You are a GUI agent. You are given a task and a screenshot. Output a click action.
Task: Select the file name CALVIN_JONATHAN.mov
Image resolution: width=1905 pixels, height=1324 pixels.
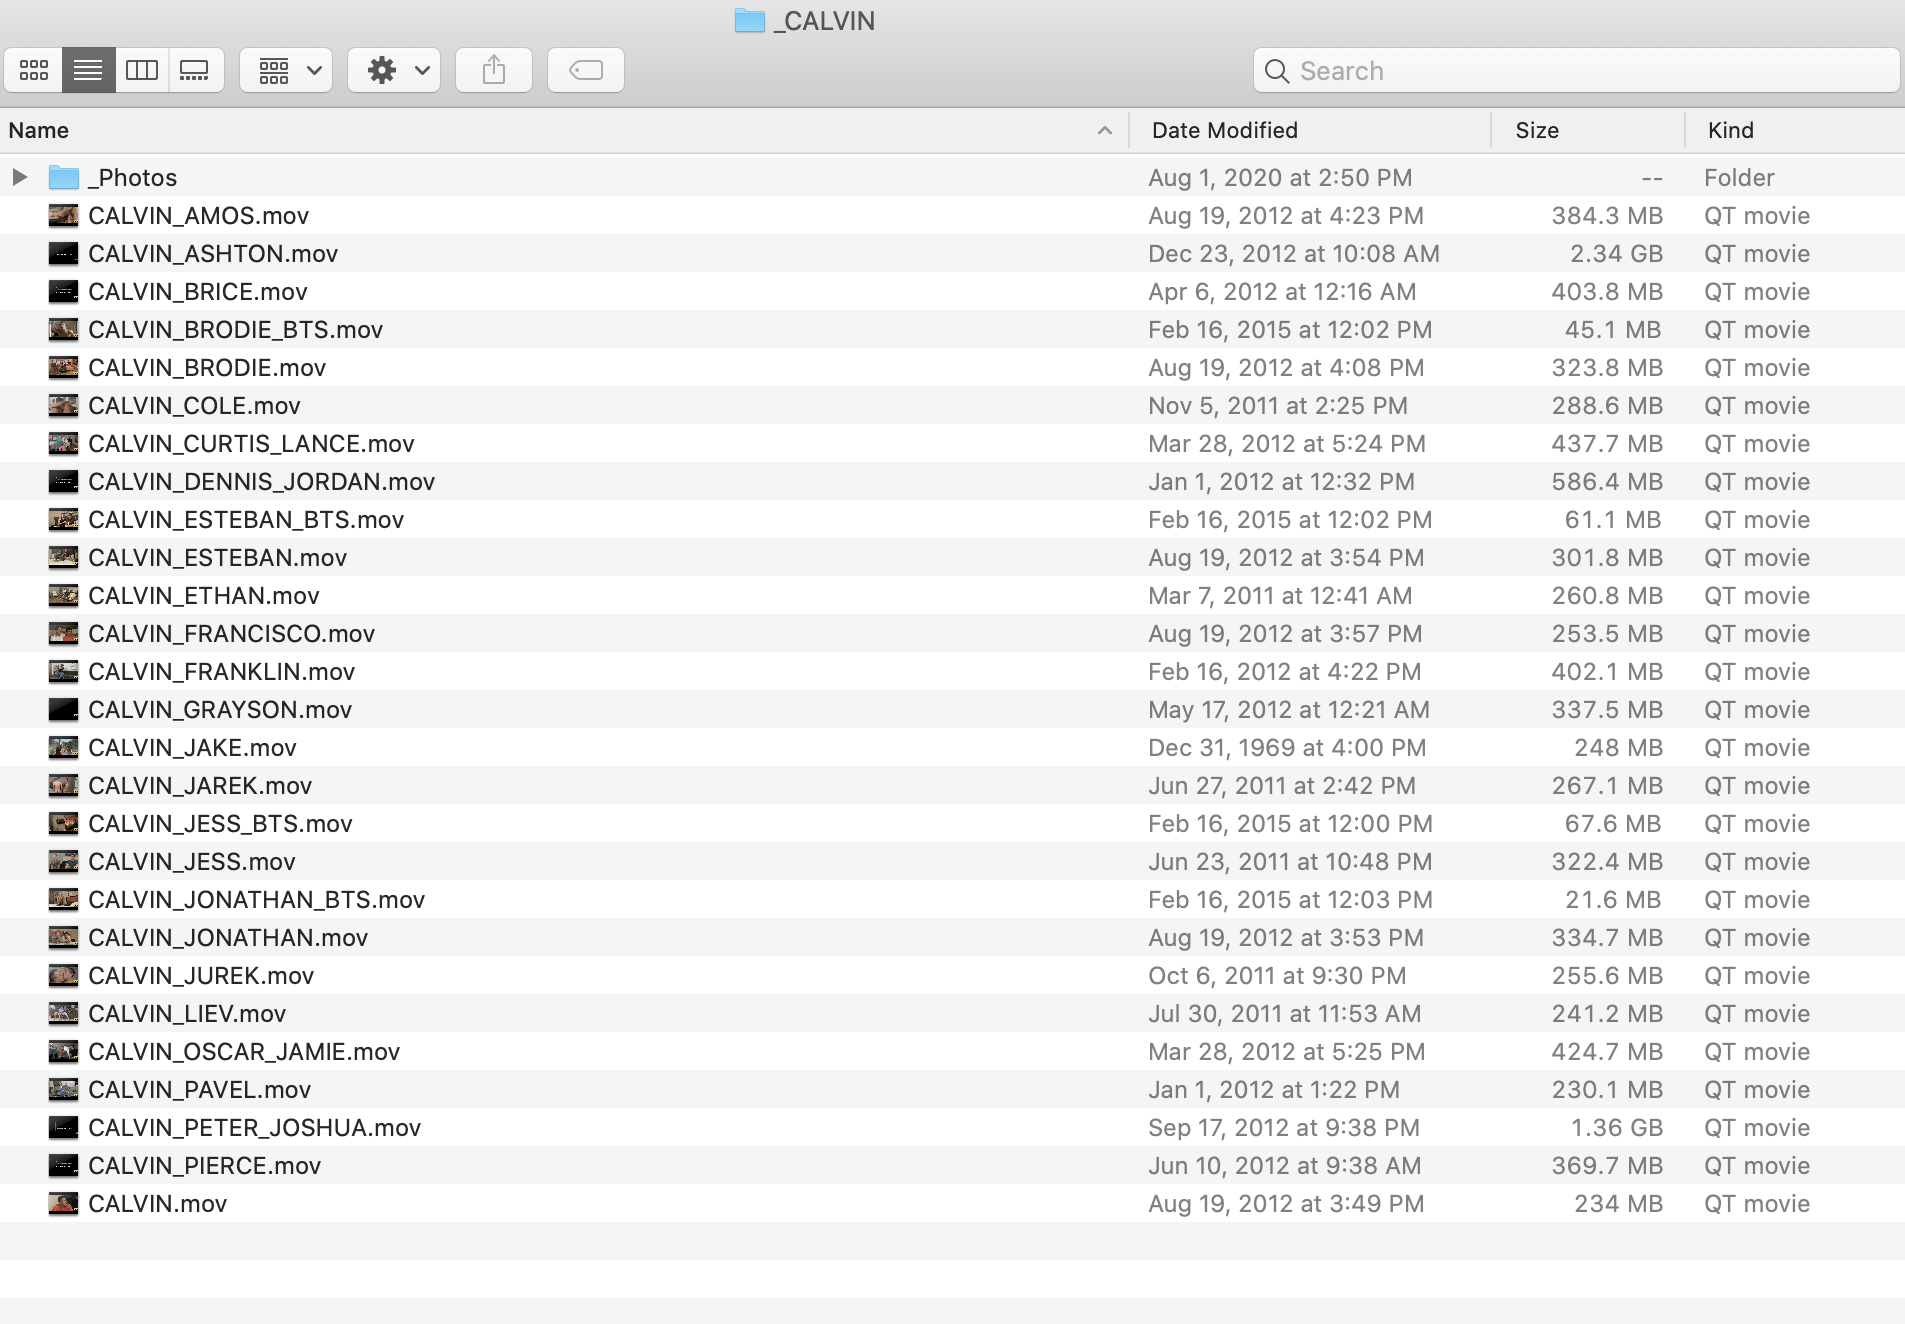tap(228, 937)
